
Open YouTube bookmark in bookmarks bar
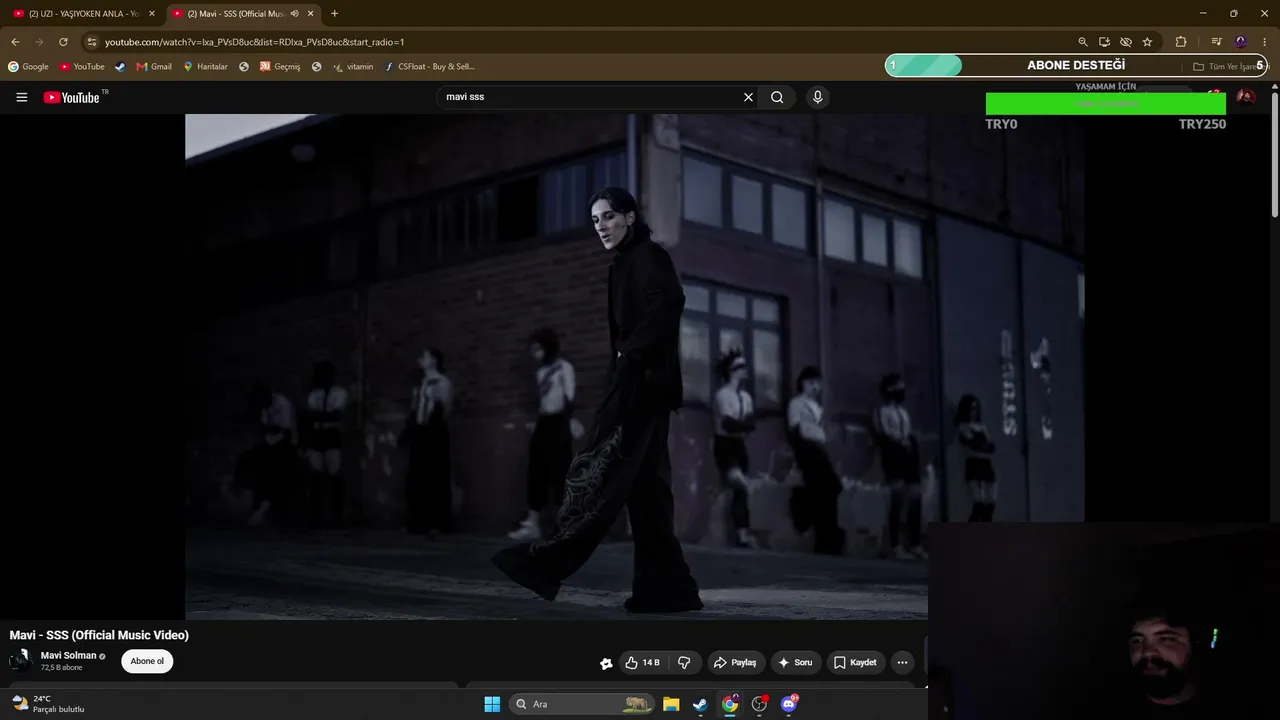tap(82, 67)
